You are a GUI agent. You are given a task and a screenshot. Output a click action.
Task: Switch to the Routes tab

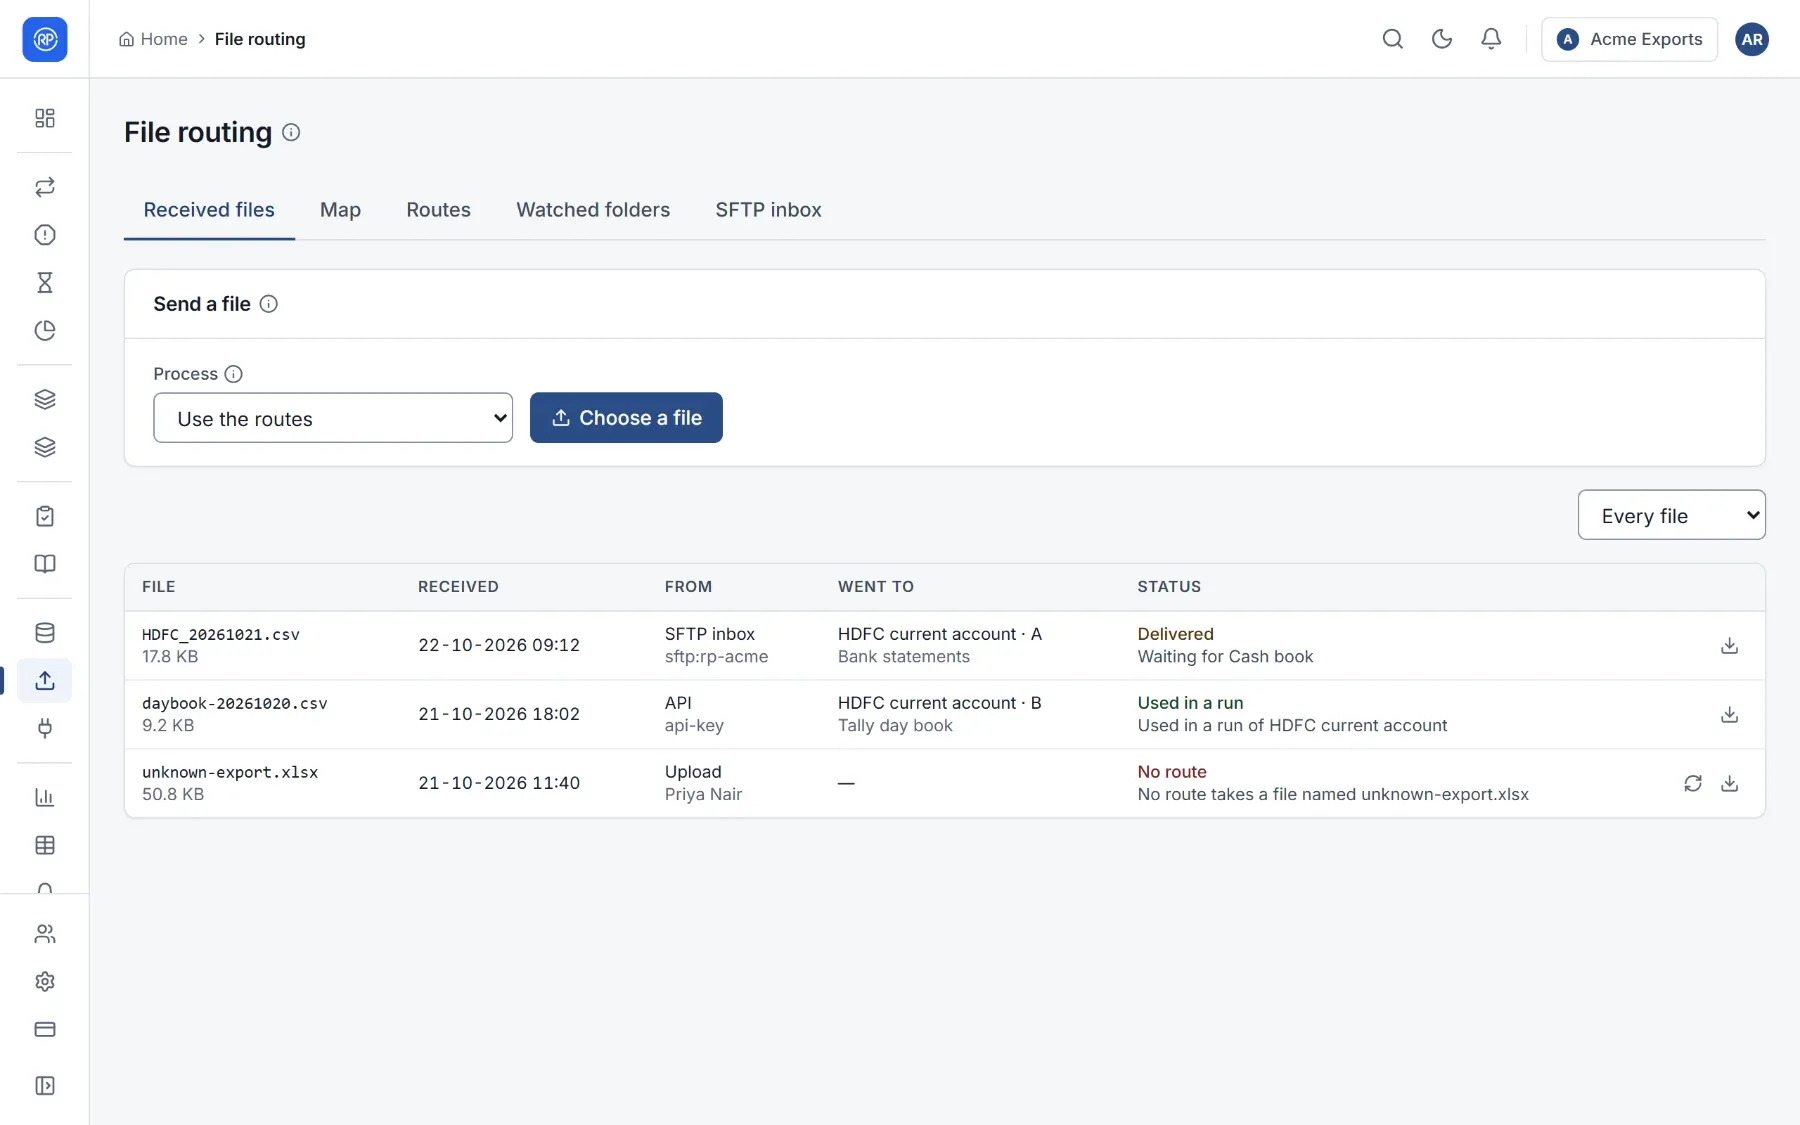438,210
